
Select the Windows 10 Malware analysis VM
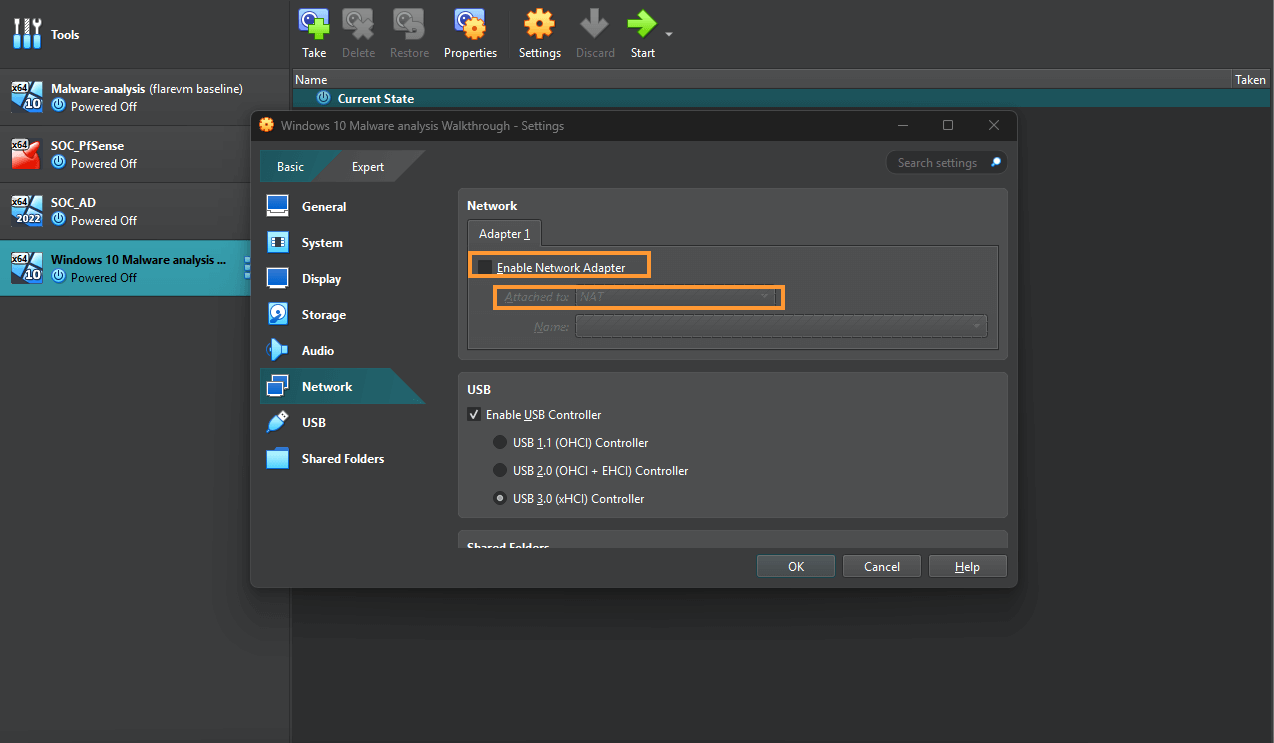pyautogui.click(x=125, y=268)
